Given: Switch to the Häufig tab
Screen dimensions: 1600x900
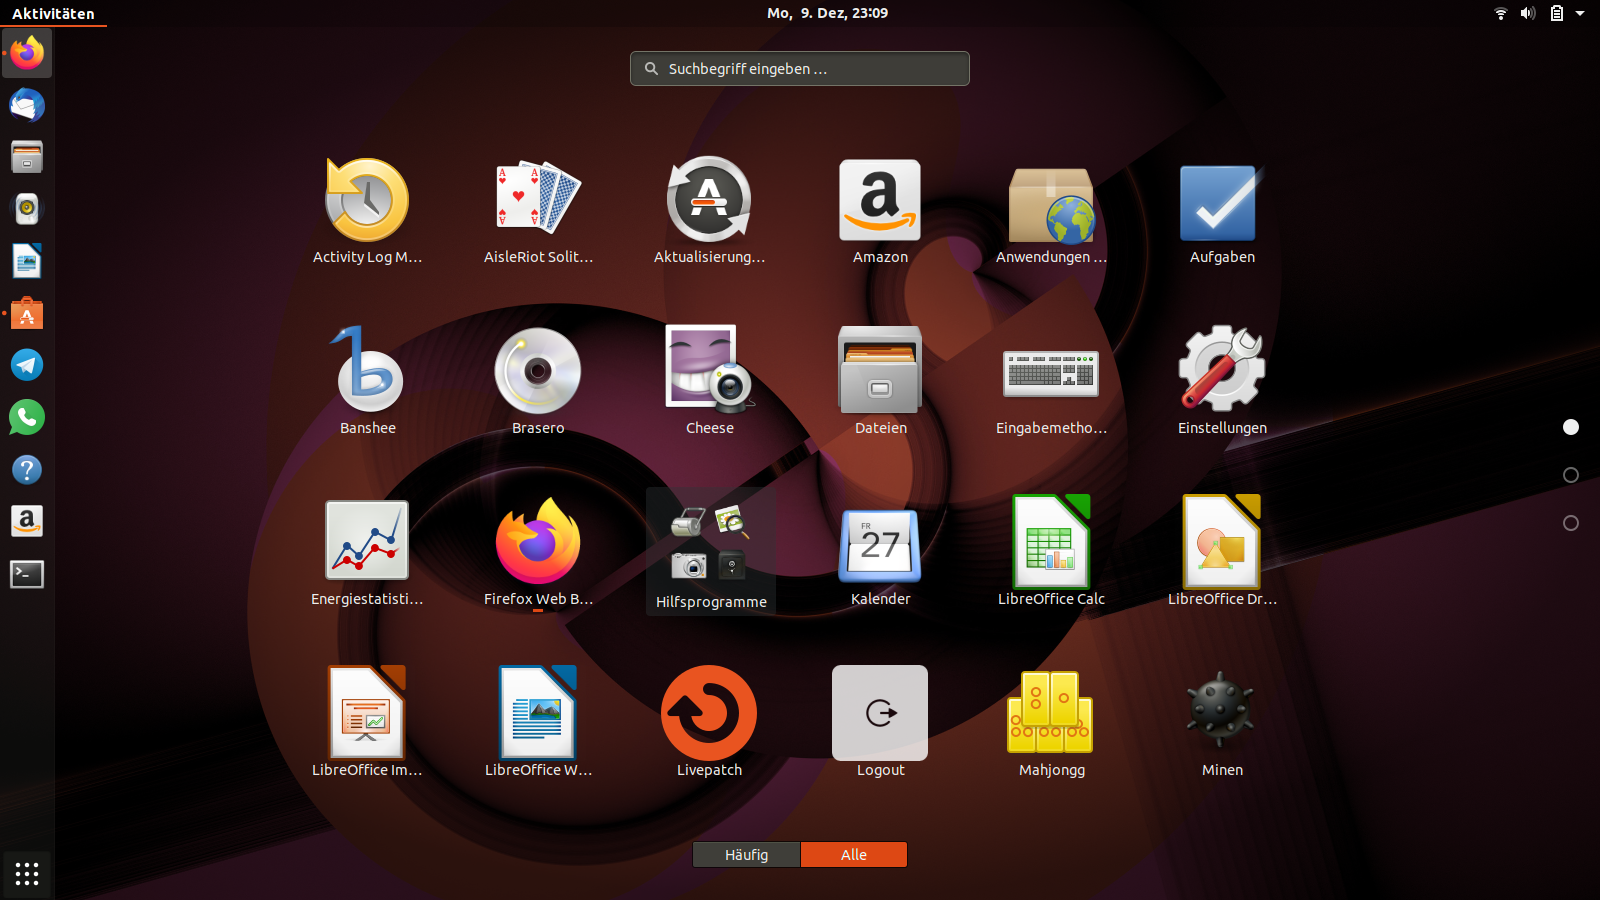Looking at the screenshot, I should (x=746, y=855).
